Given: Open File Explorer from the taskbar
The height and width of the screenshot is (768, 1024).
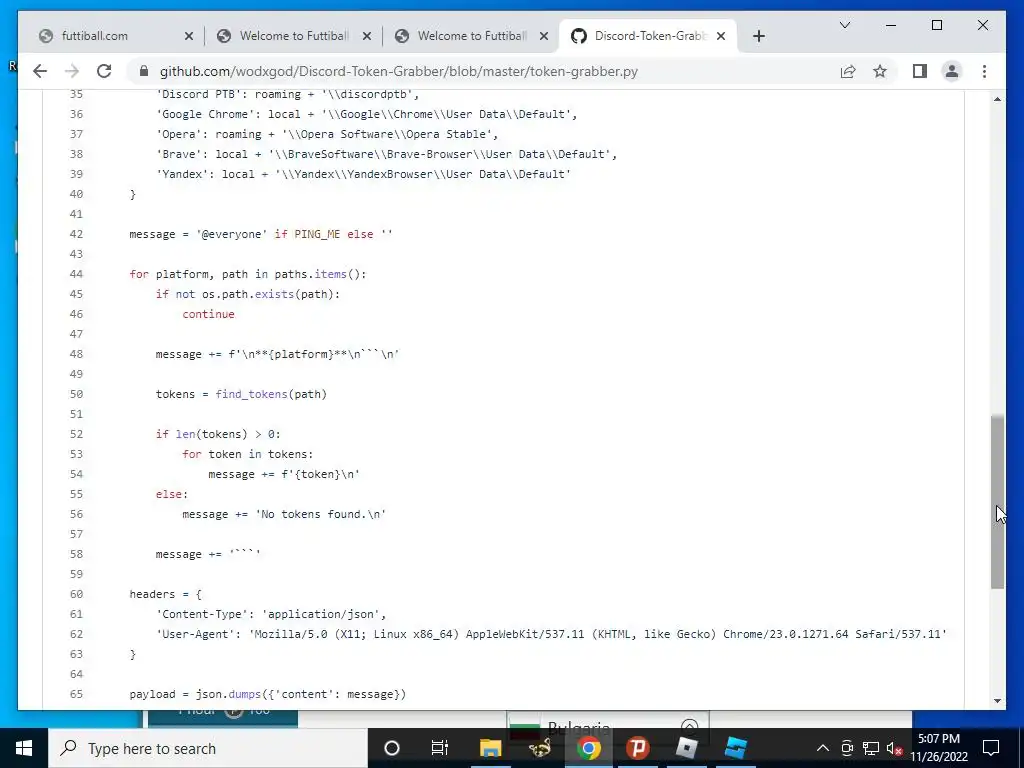Looking at the screenshot, I should (490, 748).
